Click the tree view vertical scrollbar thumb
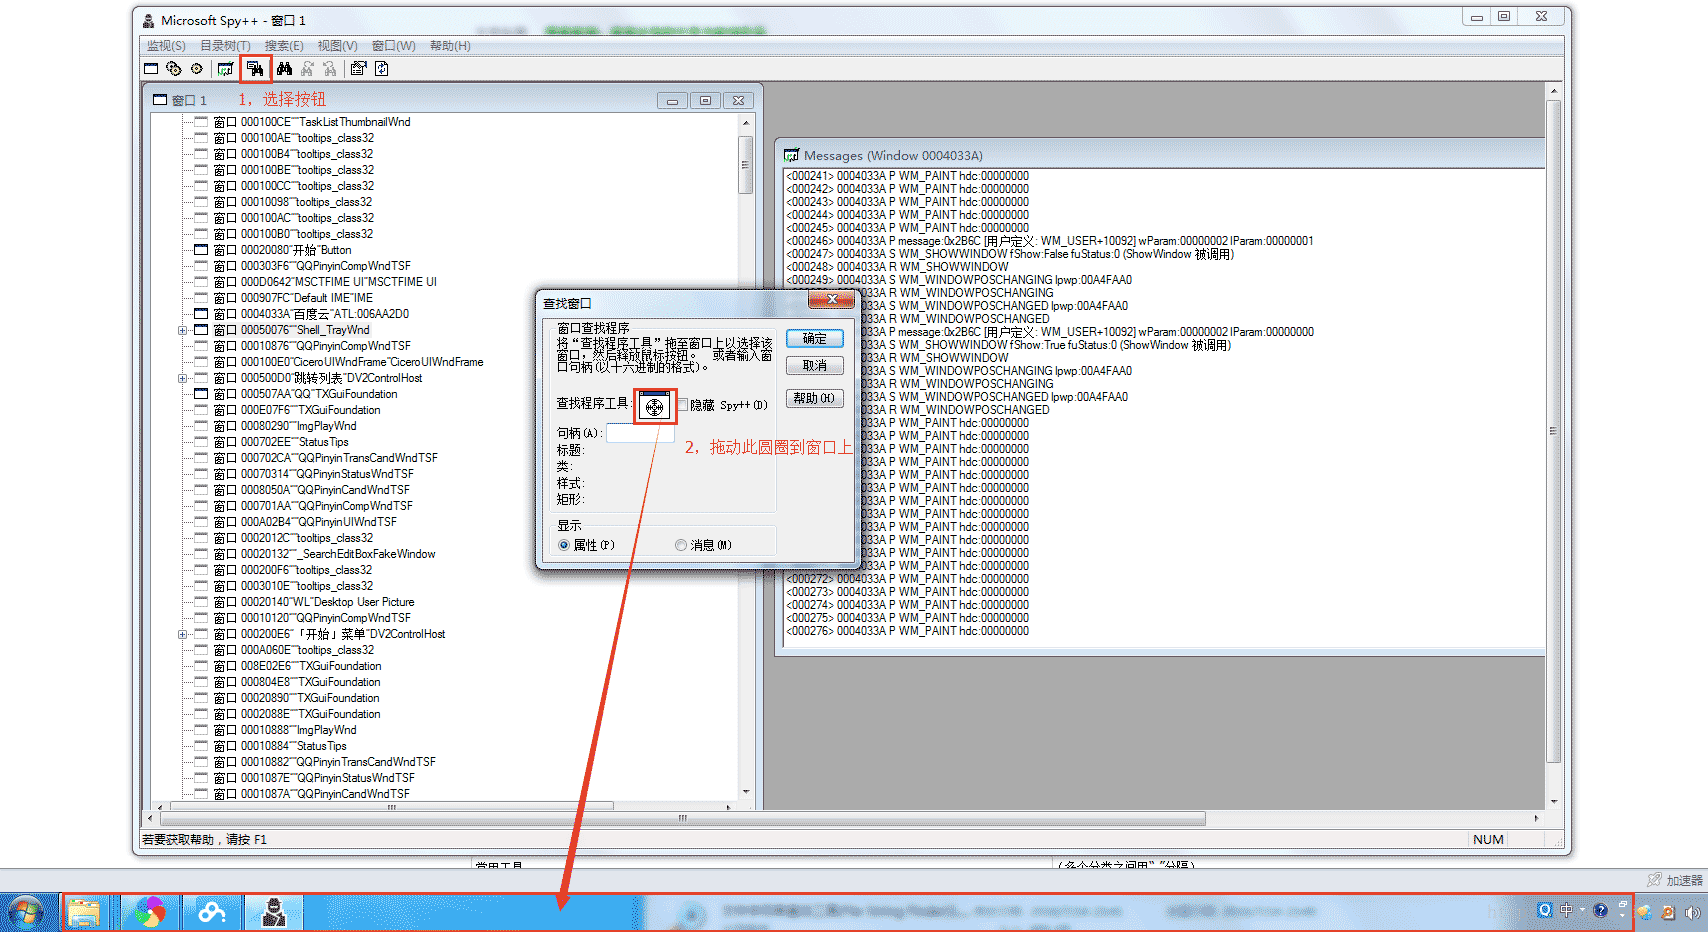This screenshot has height=932, width=1708. tap(745, 165)
